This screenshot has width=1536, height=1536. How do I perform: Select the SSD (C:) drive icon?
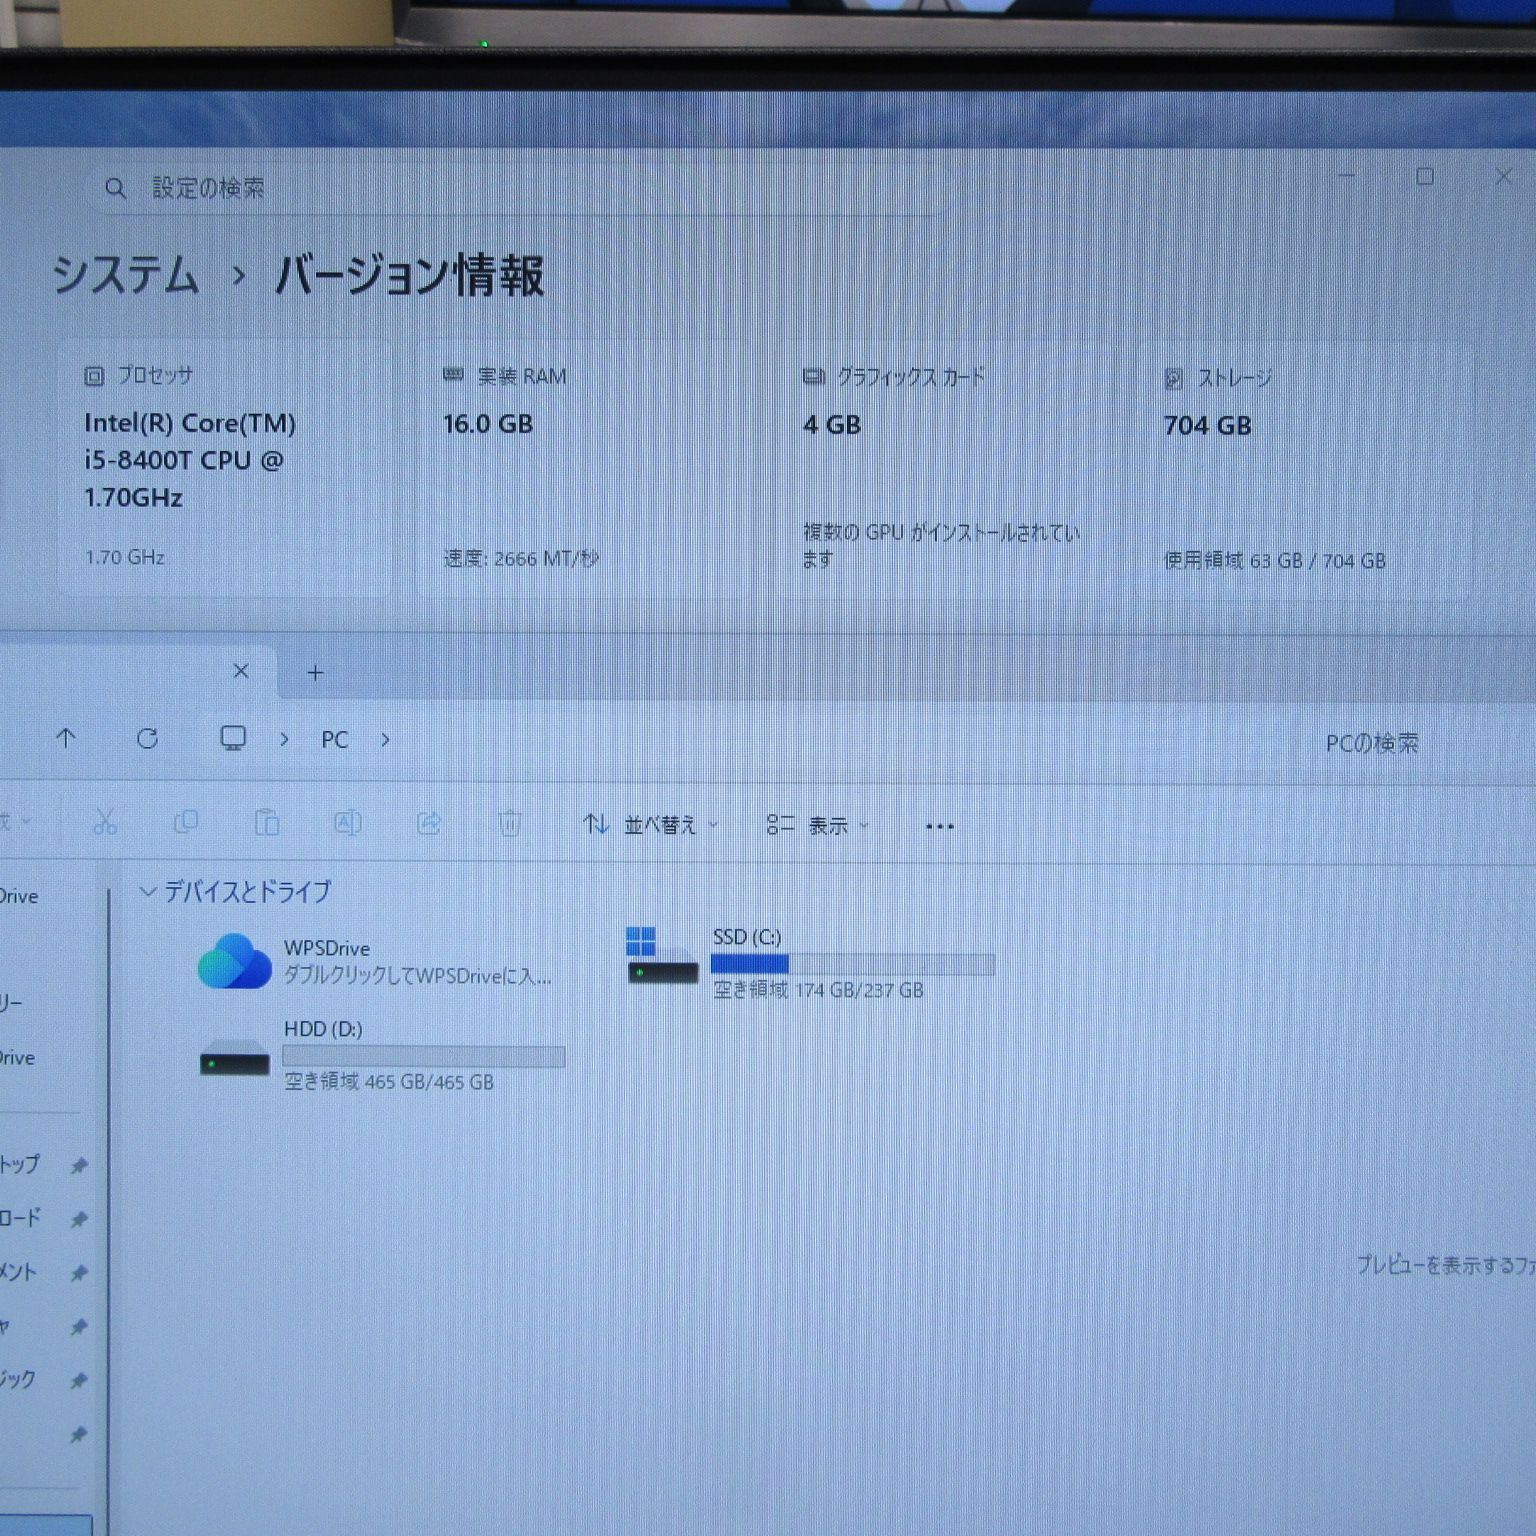pyautogui.click(x=661, y=956)
